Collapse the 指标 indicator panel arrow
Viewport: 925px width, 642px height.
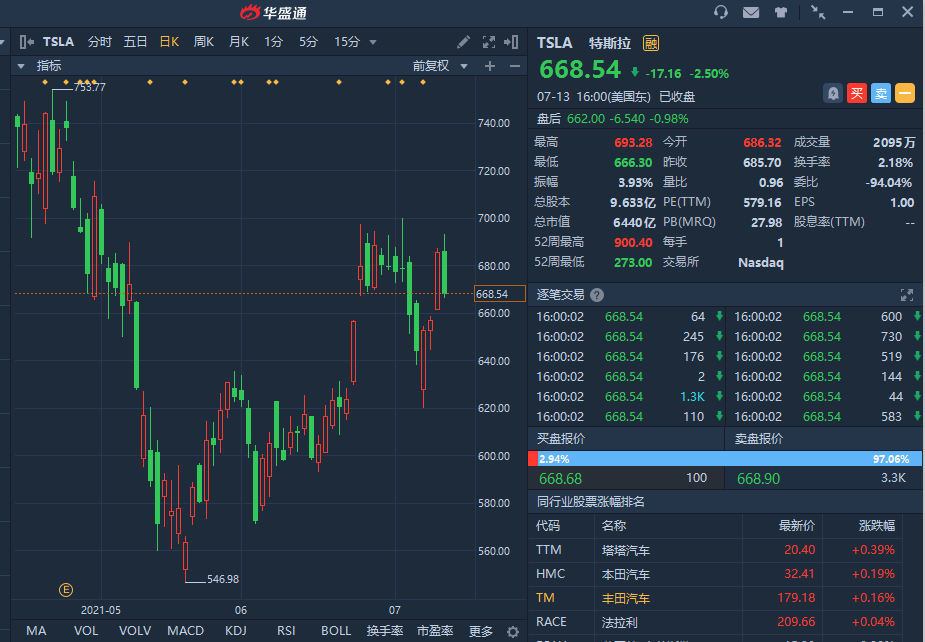pos(20,66)
